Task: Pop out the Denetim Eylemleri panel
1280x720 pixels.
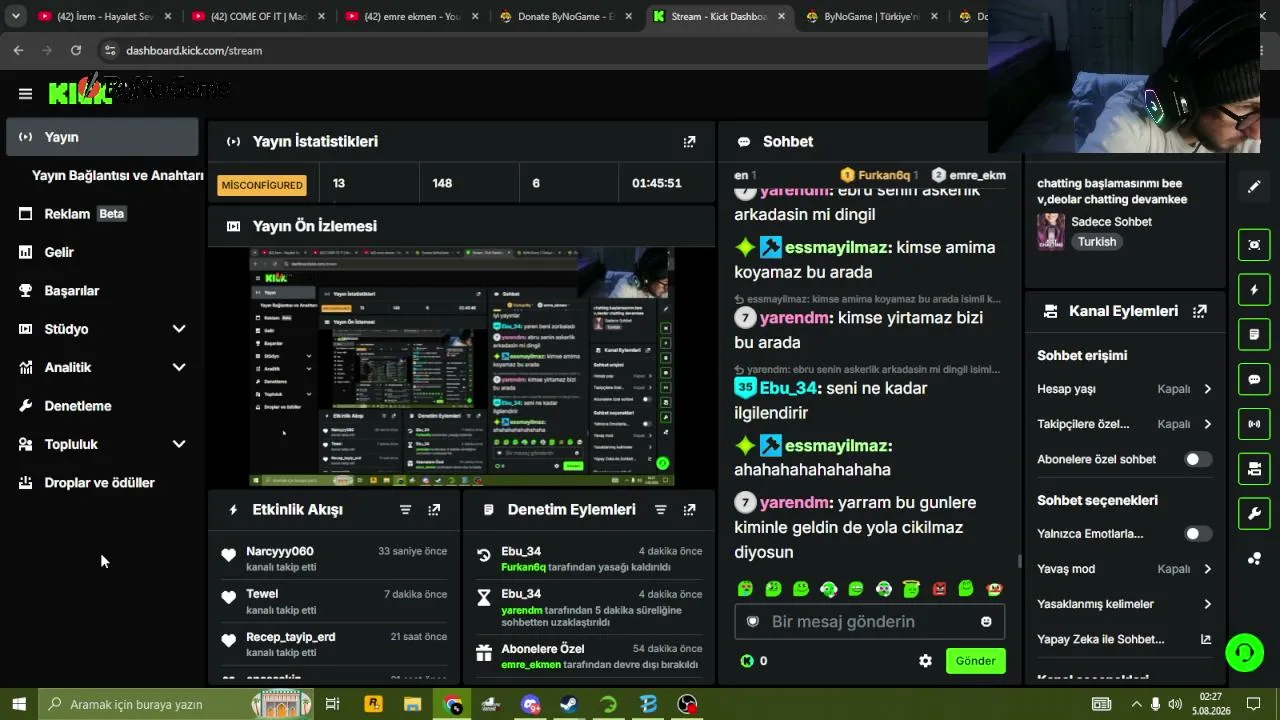Action: [x=689, y=510]
